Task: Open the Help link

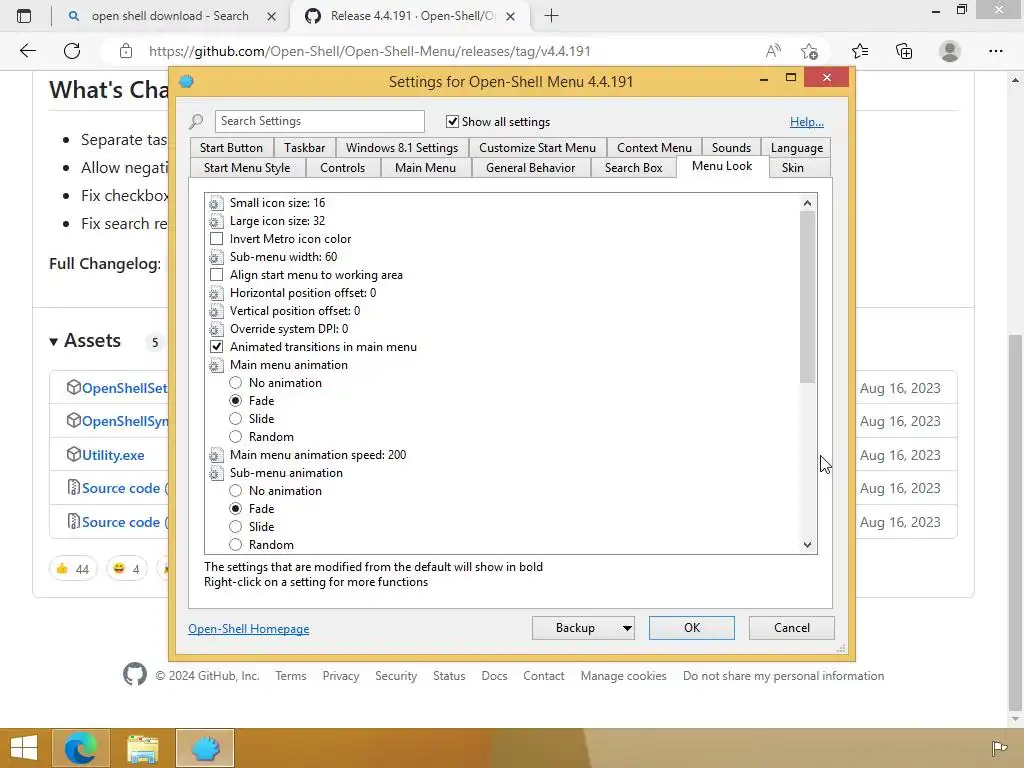Action: [807, 122]
